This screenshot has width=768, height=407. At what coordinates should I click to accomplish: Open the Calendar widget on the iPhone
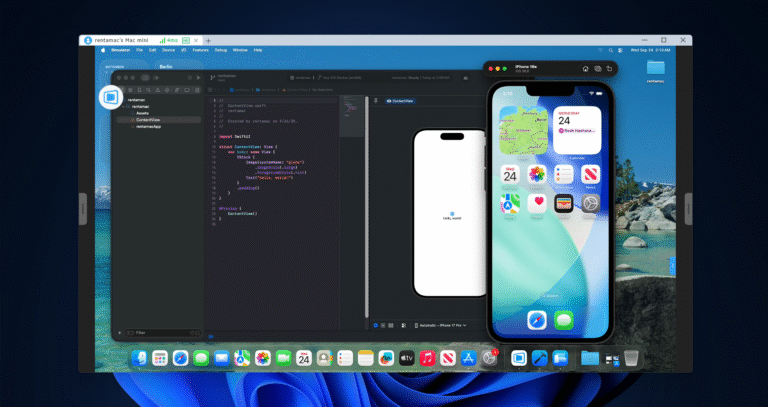click(x=577, y=129)
